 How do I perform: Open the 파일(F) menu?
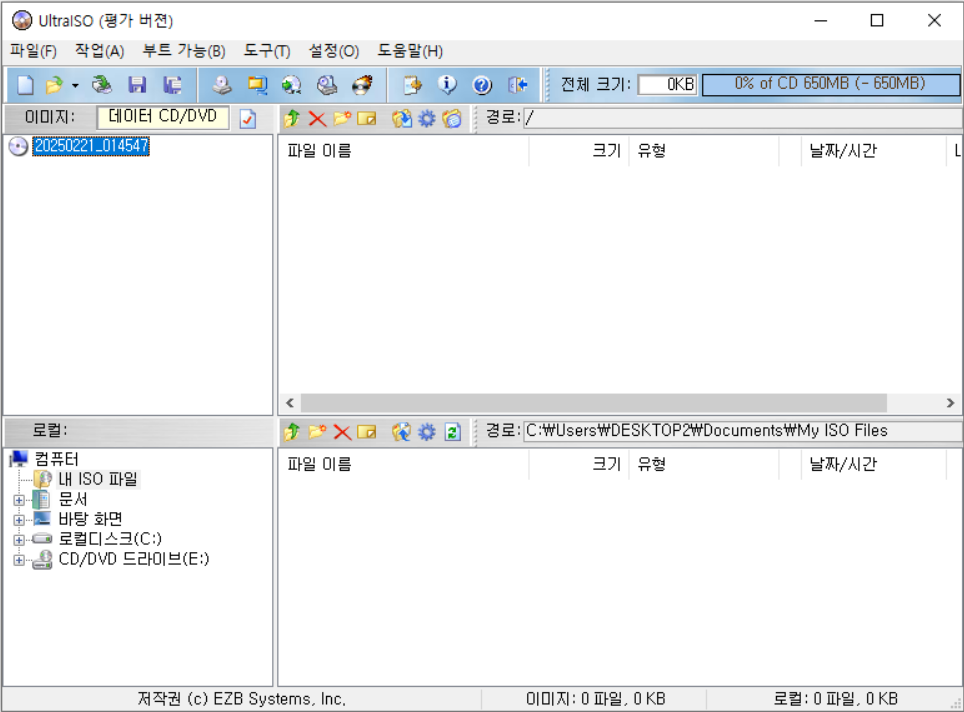(34, 51)
